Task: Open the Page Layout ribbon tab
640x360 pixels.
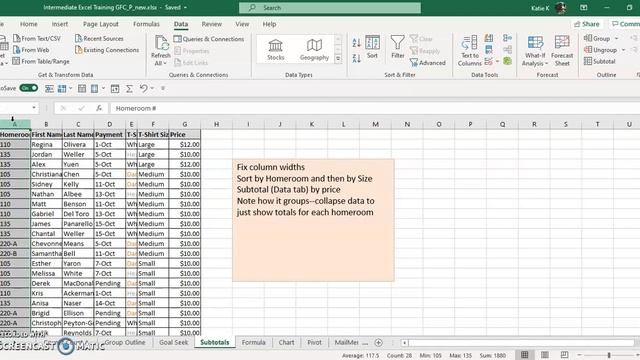Action: tap(101, 24)
